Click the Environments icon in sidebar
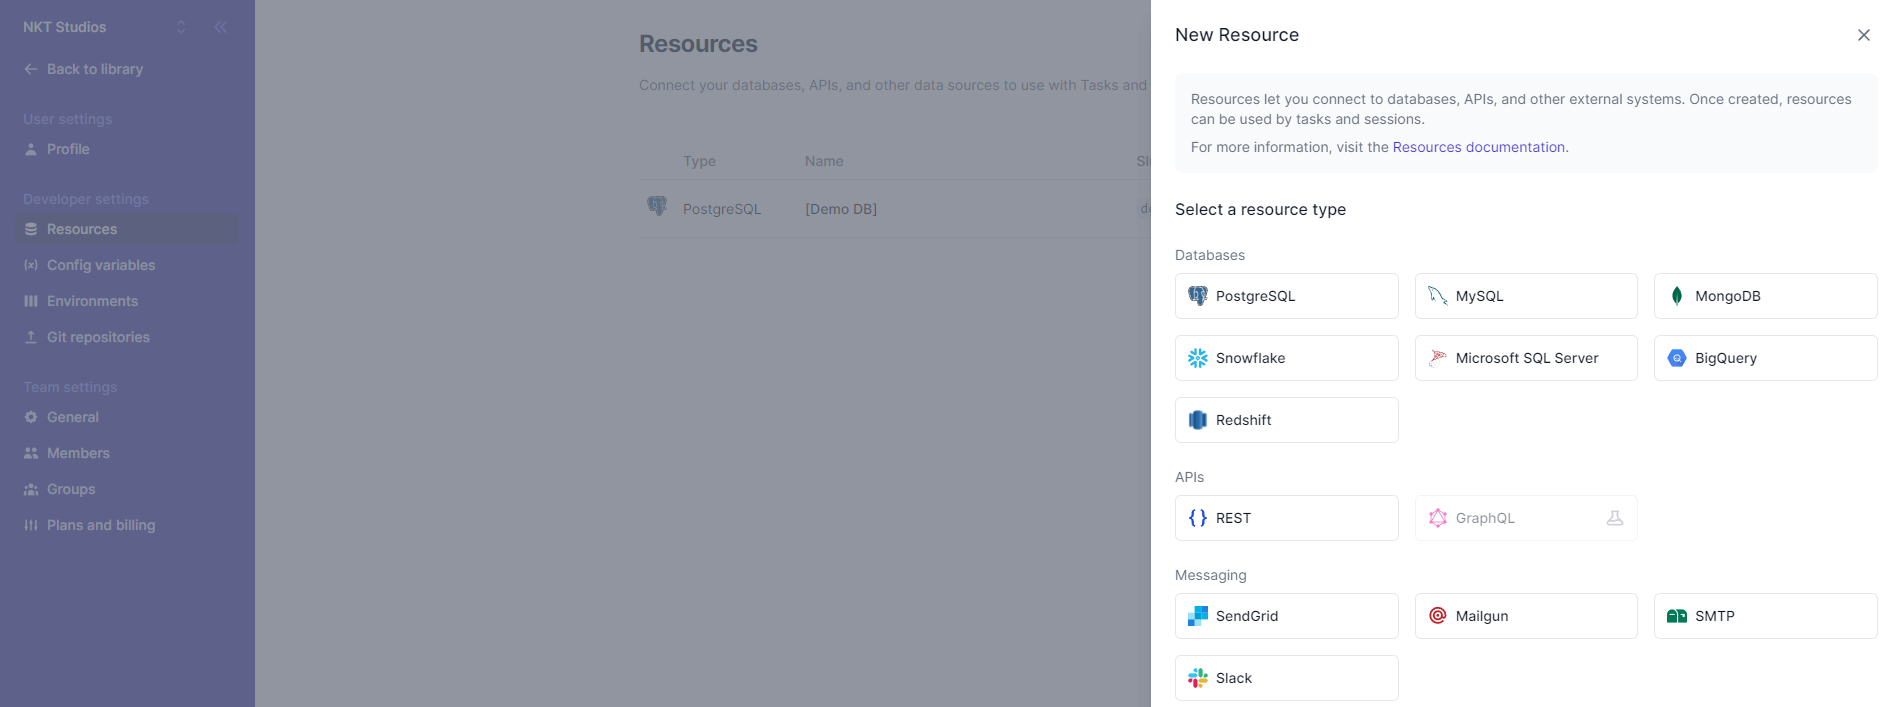1896x707 pixels. [x=31, y=301]
